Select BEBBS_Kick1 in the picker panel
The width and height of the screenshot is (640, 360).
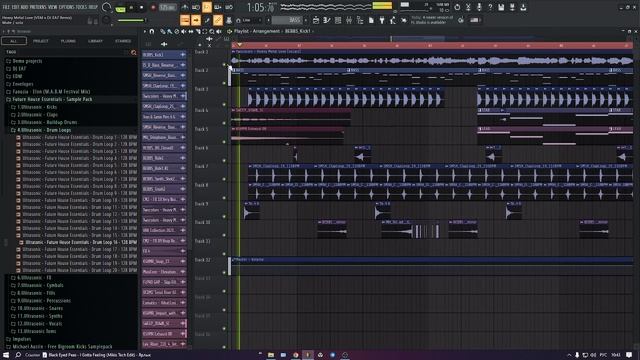pyautogui.click(x=164, y=55)
